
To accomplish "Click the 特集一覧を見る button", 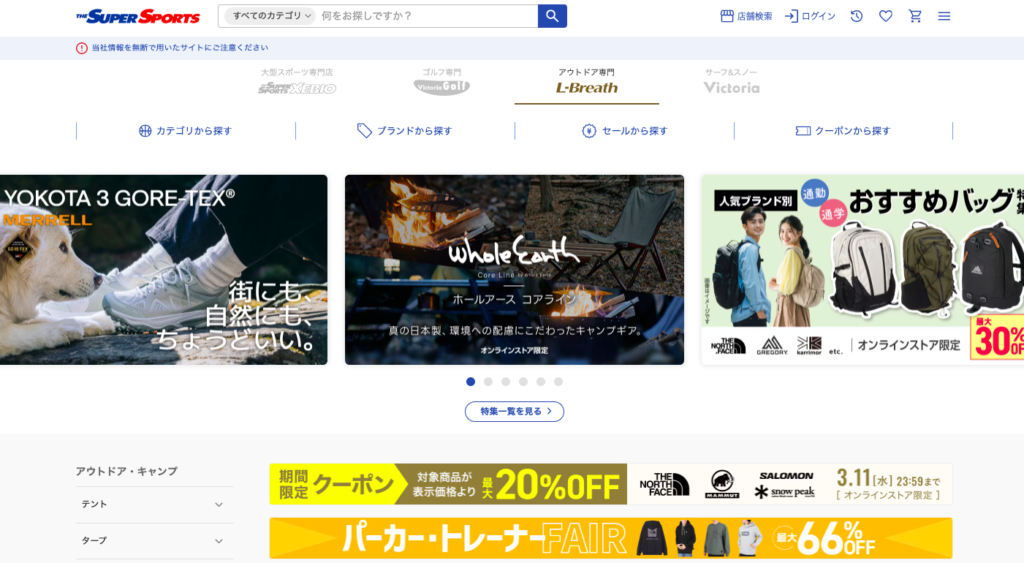I will click(515, 411).
